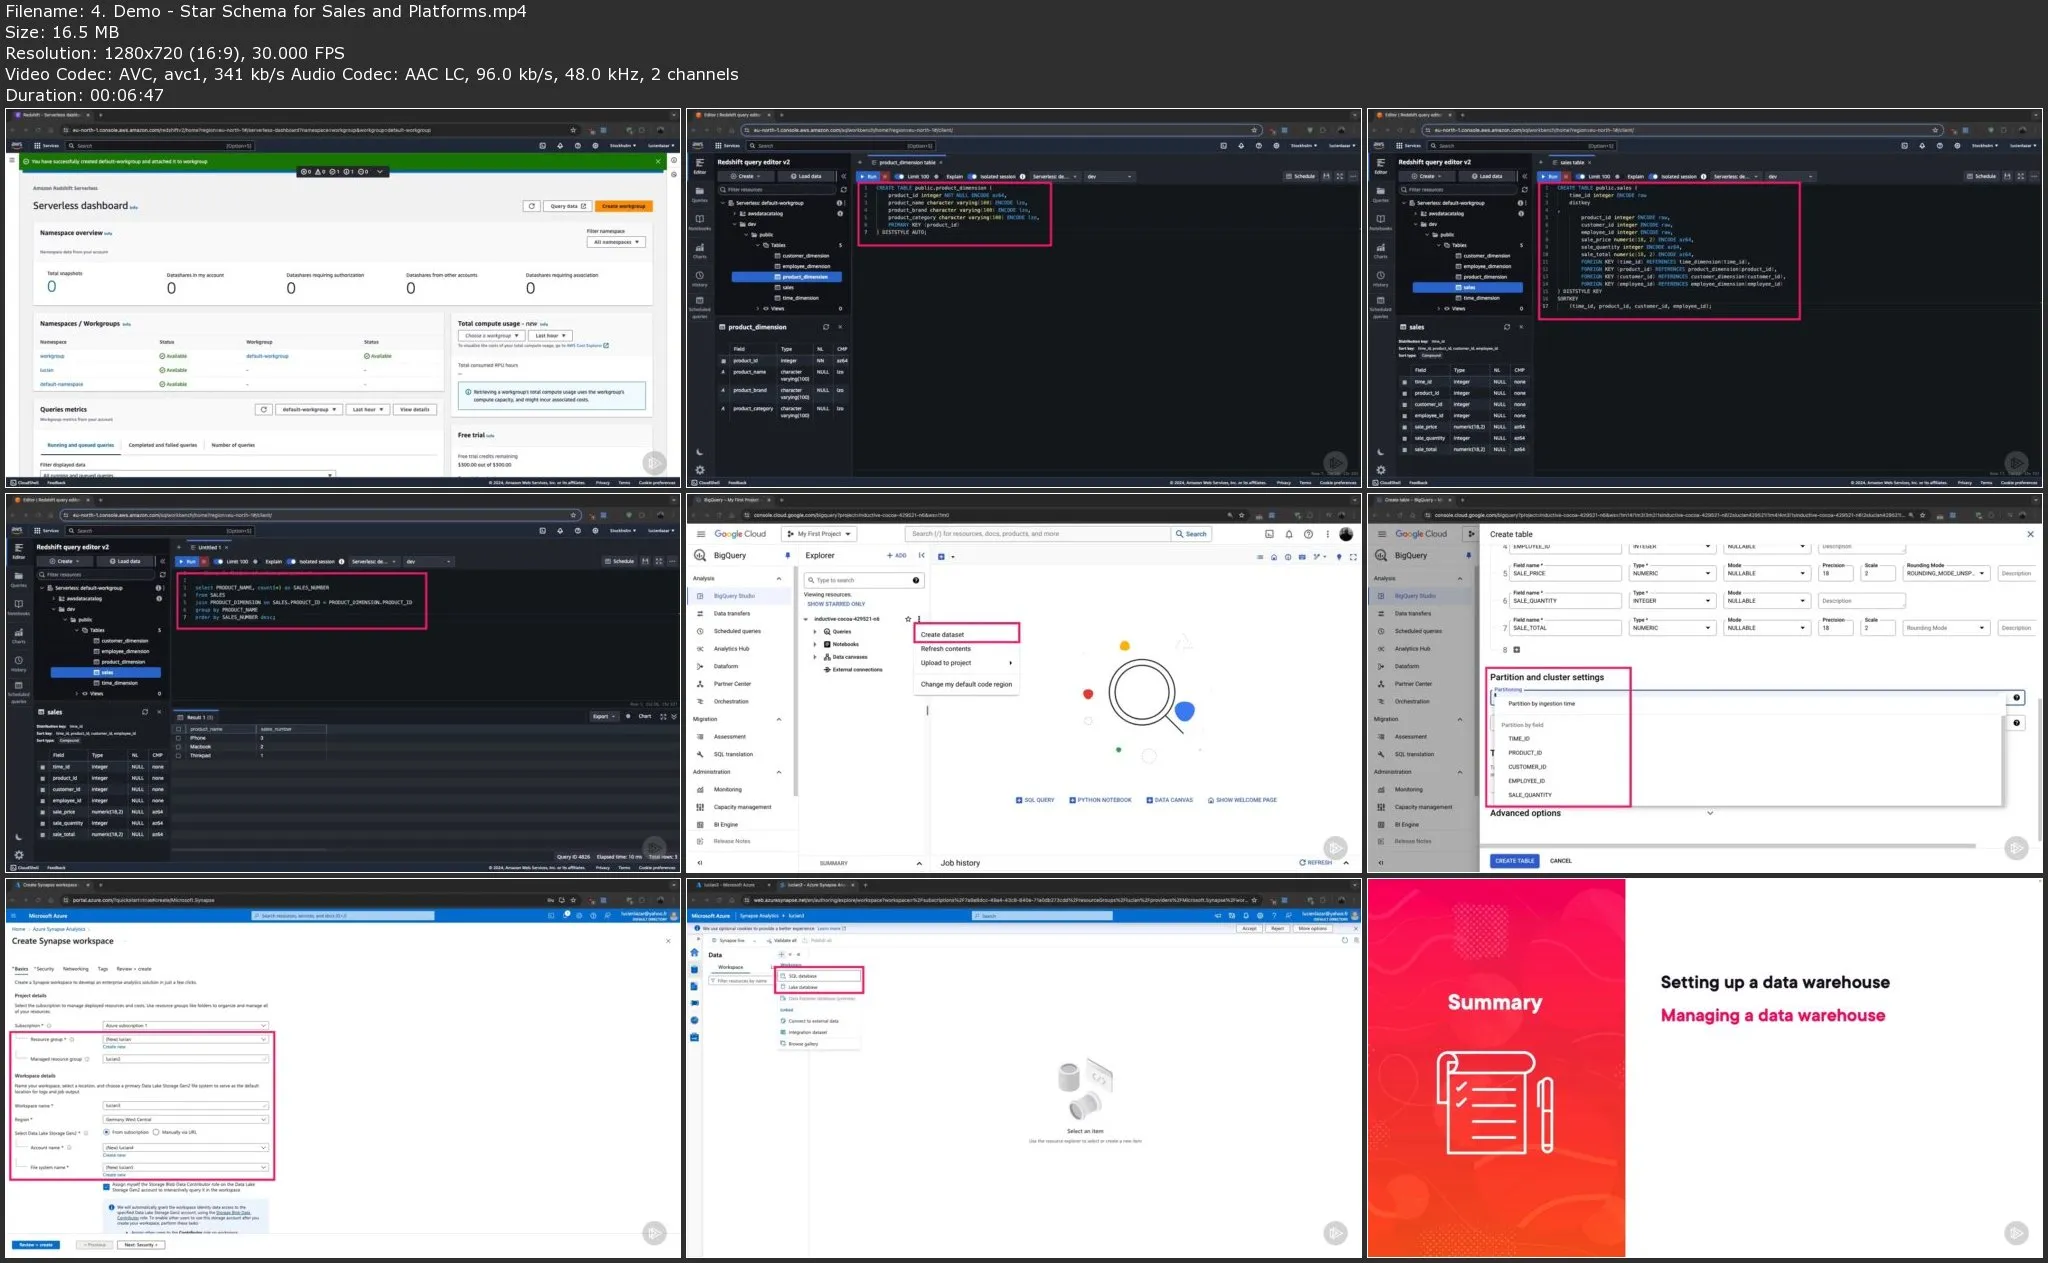Viewport: 2048px width, 1263px height.
Task: Open the My First Project picker dropdown
Action: (818, 534)
